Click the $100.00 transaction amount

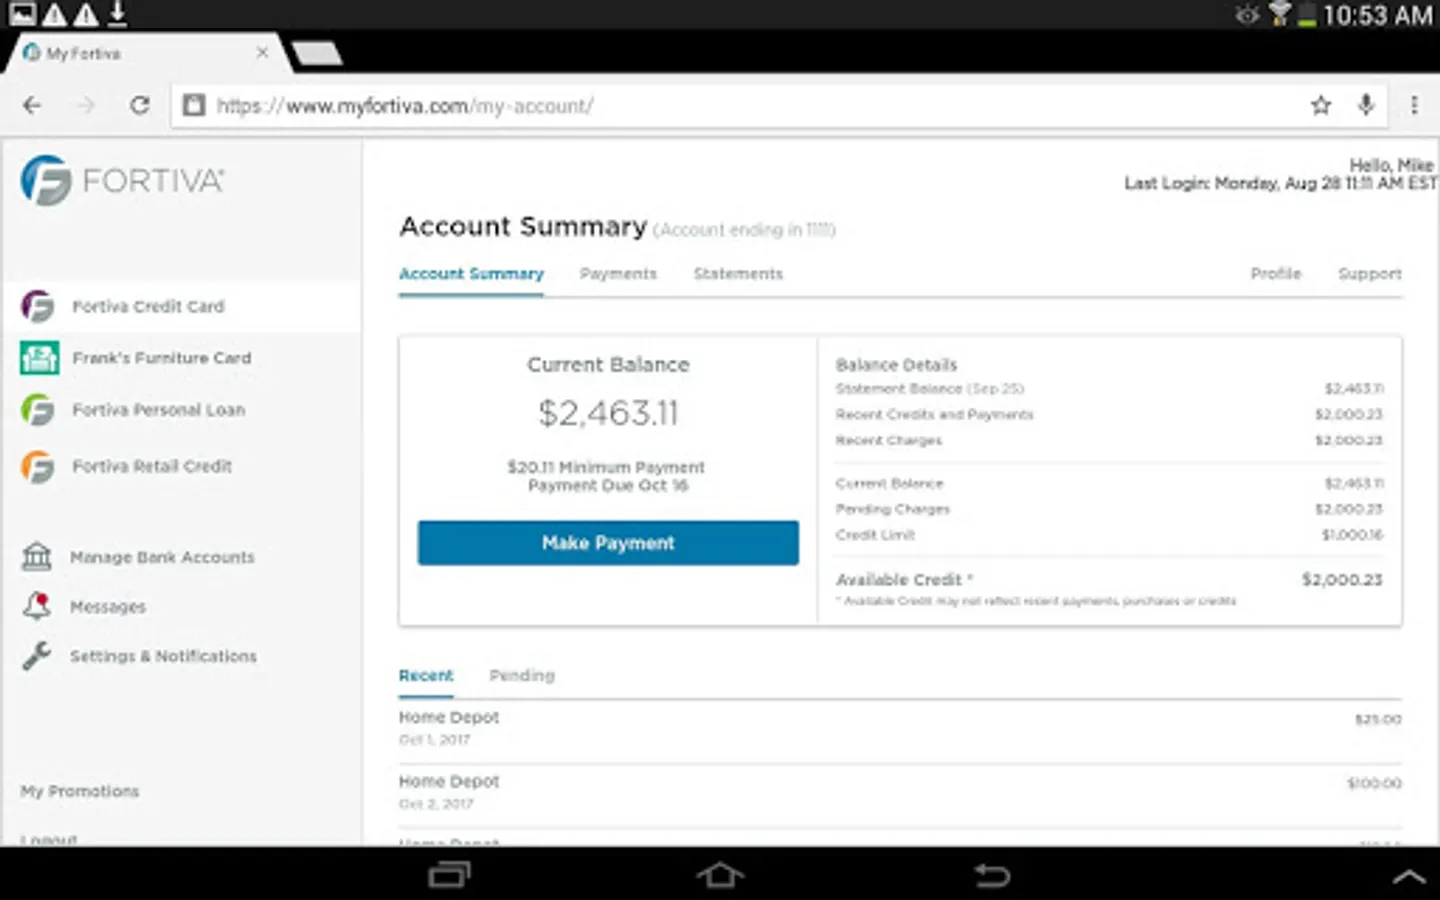coord(1374,783)
